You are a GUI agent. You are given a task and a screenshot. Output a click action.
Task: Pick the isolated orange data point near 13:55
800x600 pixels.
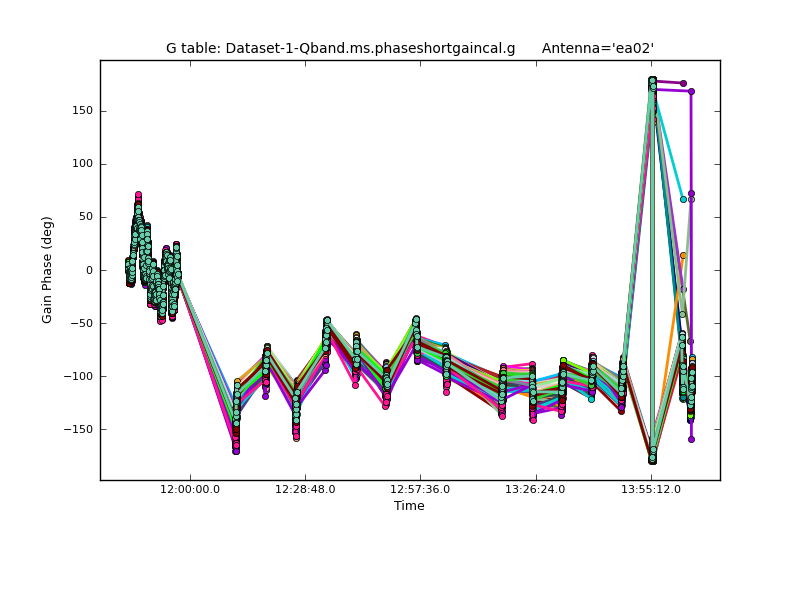point(683,255)
